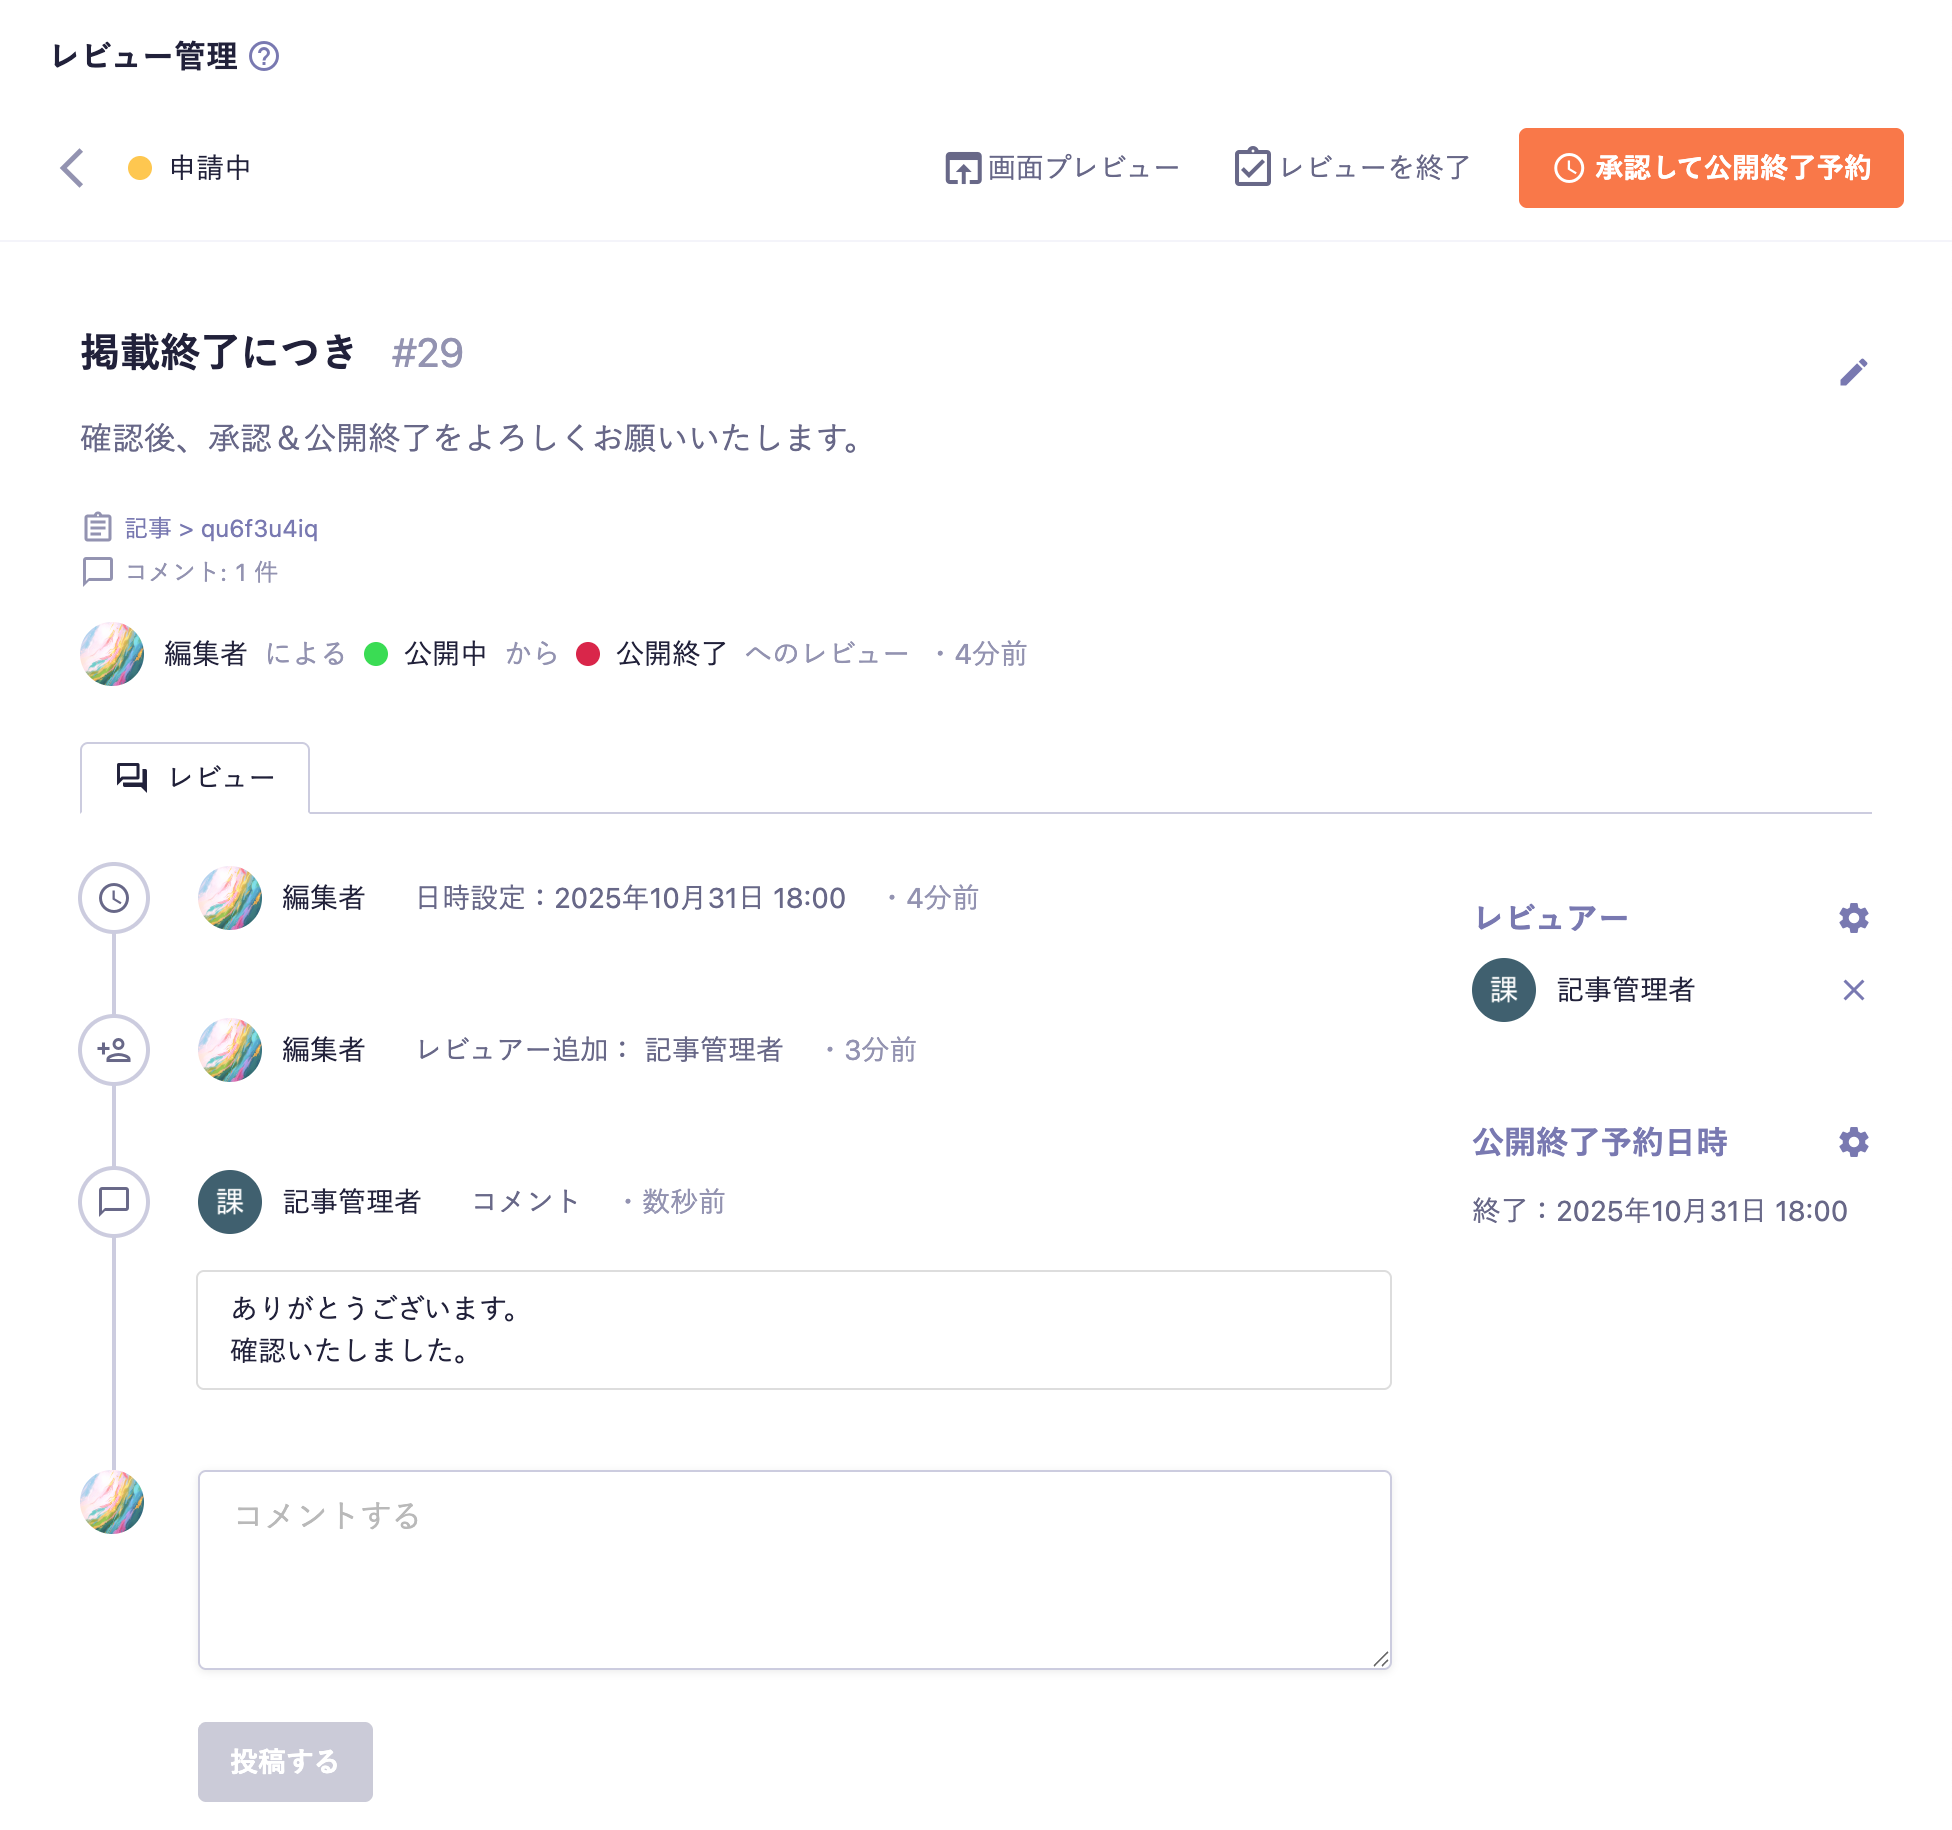Image resolution: width=1952 pixels, height=1830 pixels.
Task: Click 承認して公開終了予約
Action: pos(1710,169)
